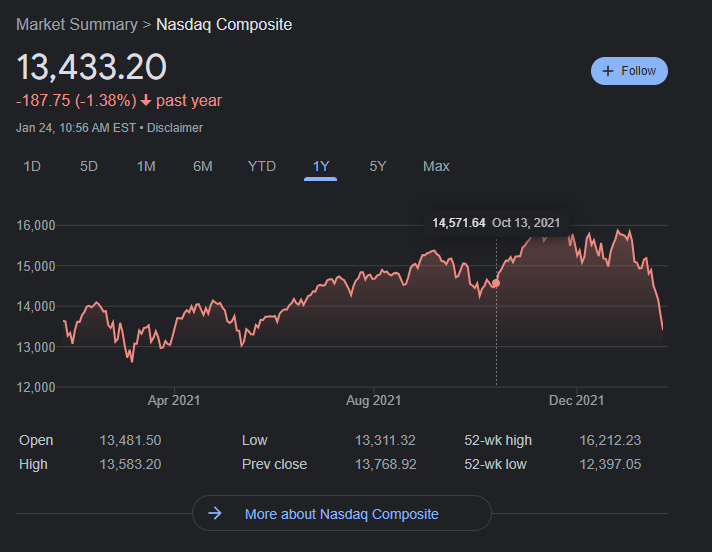Click the Aug 2021 axis label

374,400
